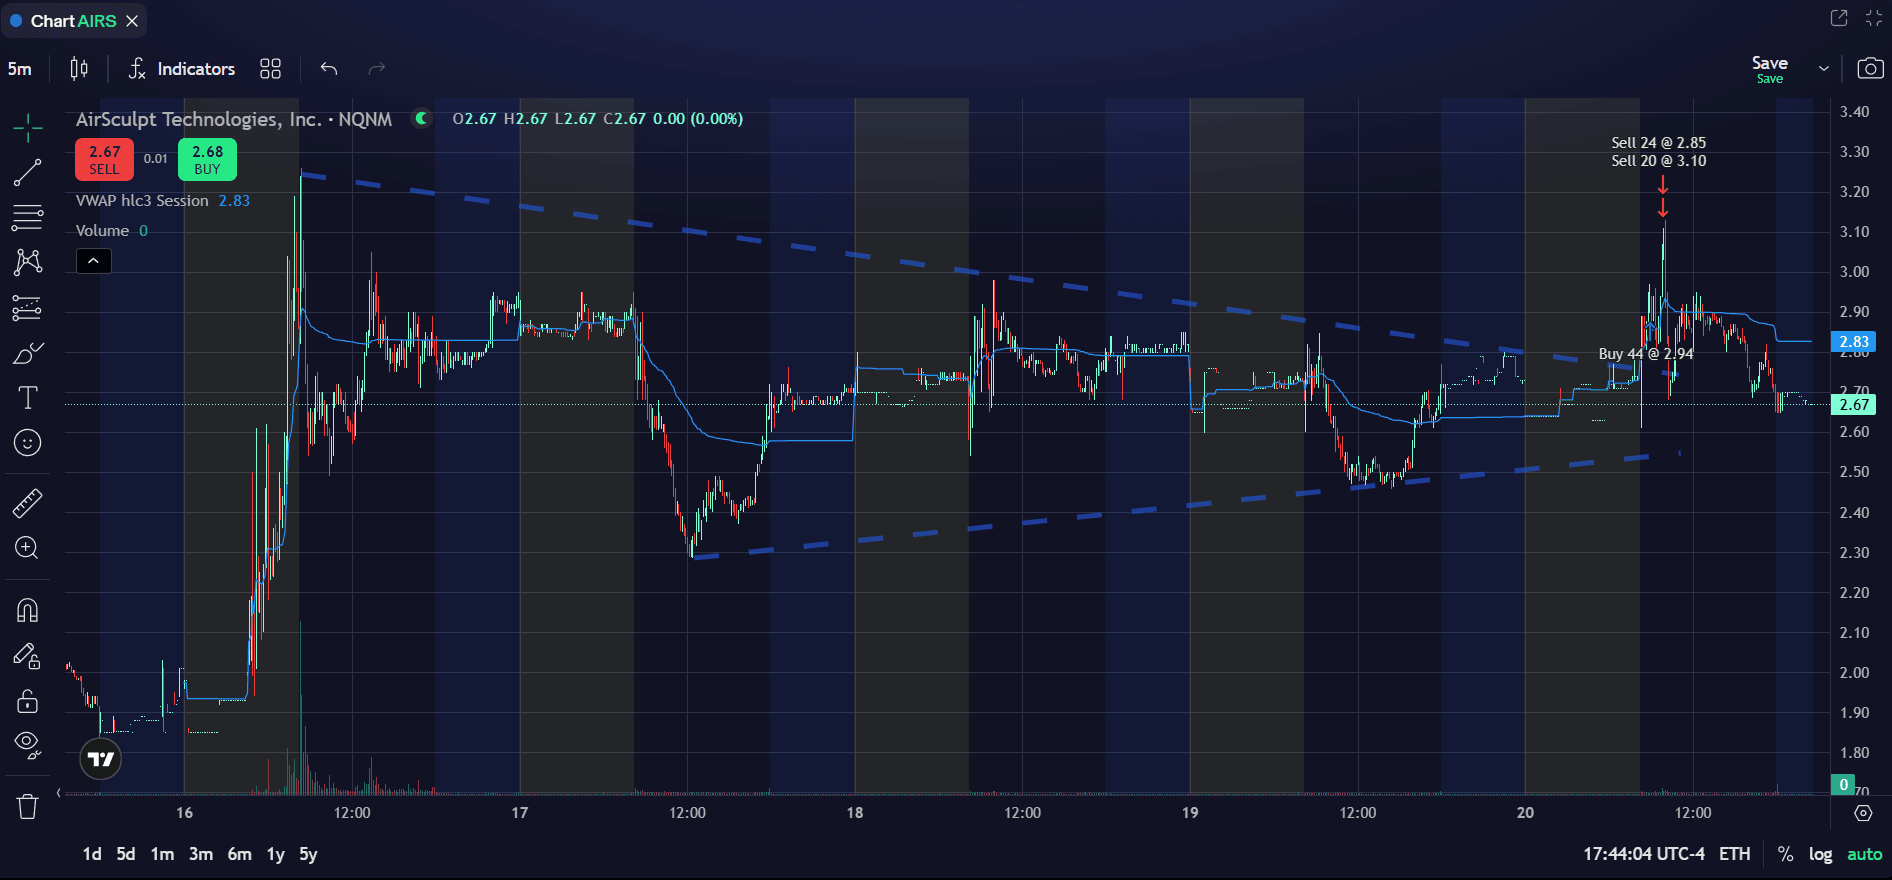This screenshot has width=1892, height=880.
Task: Select the ruler measure tool
Action: [27, 503]
